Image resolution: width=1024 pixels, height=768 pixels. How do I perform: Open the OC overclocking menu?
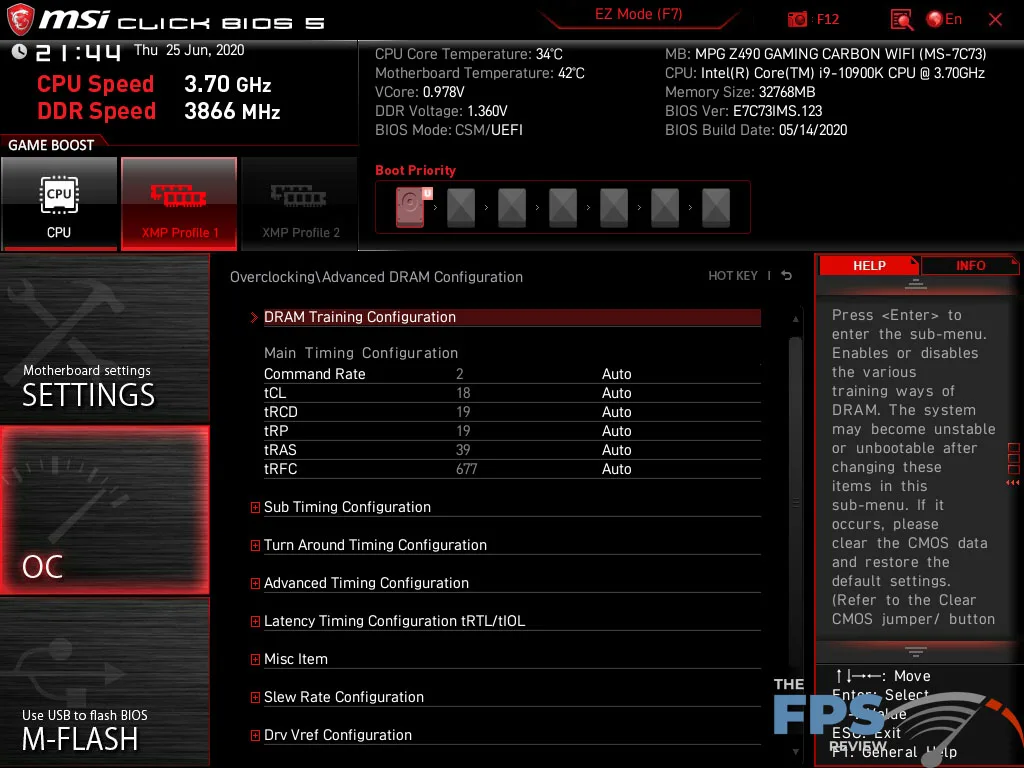[104, 510]
